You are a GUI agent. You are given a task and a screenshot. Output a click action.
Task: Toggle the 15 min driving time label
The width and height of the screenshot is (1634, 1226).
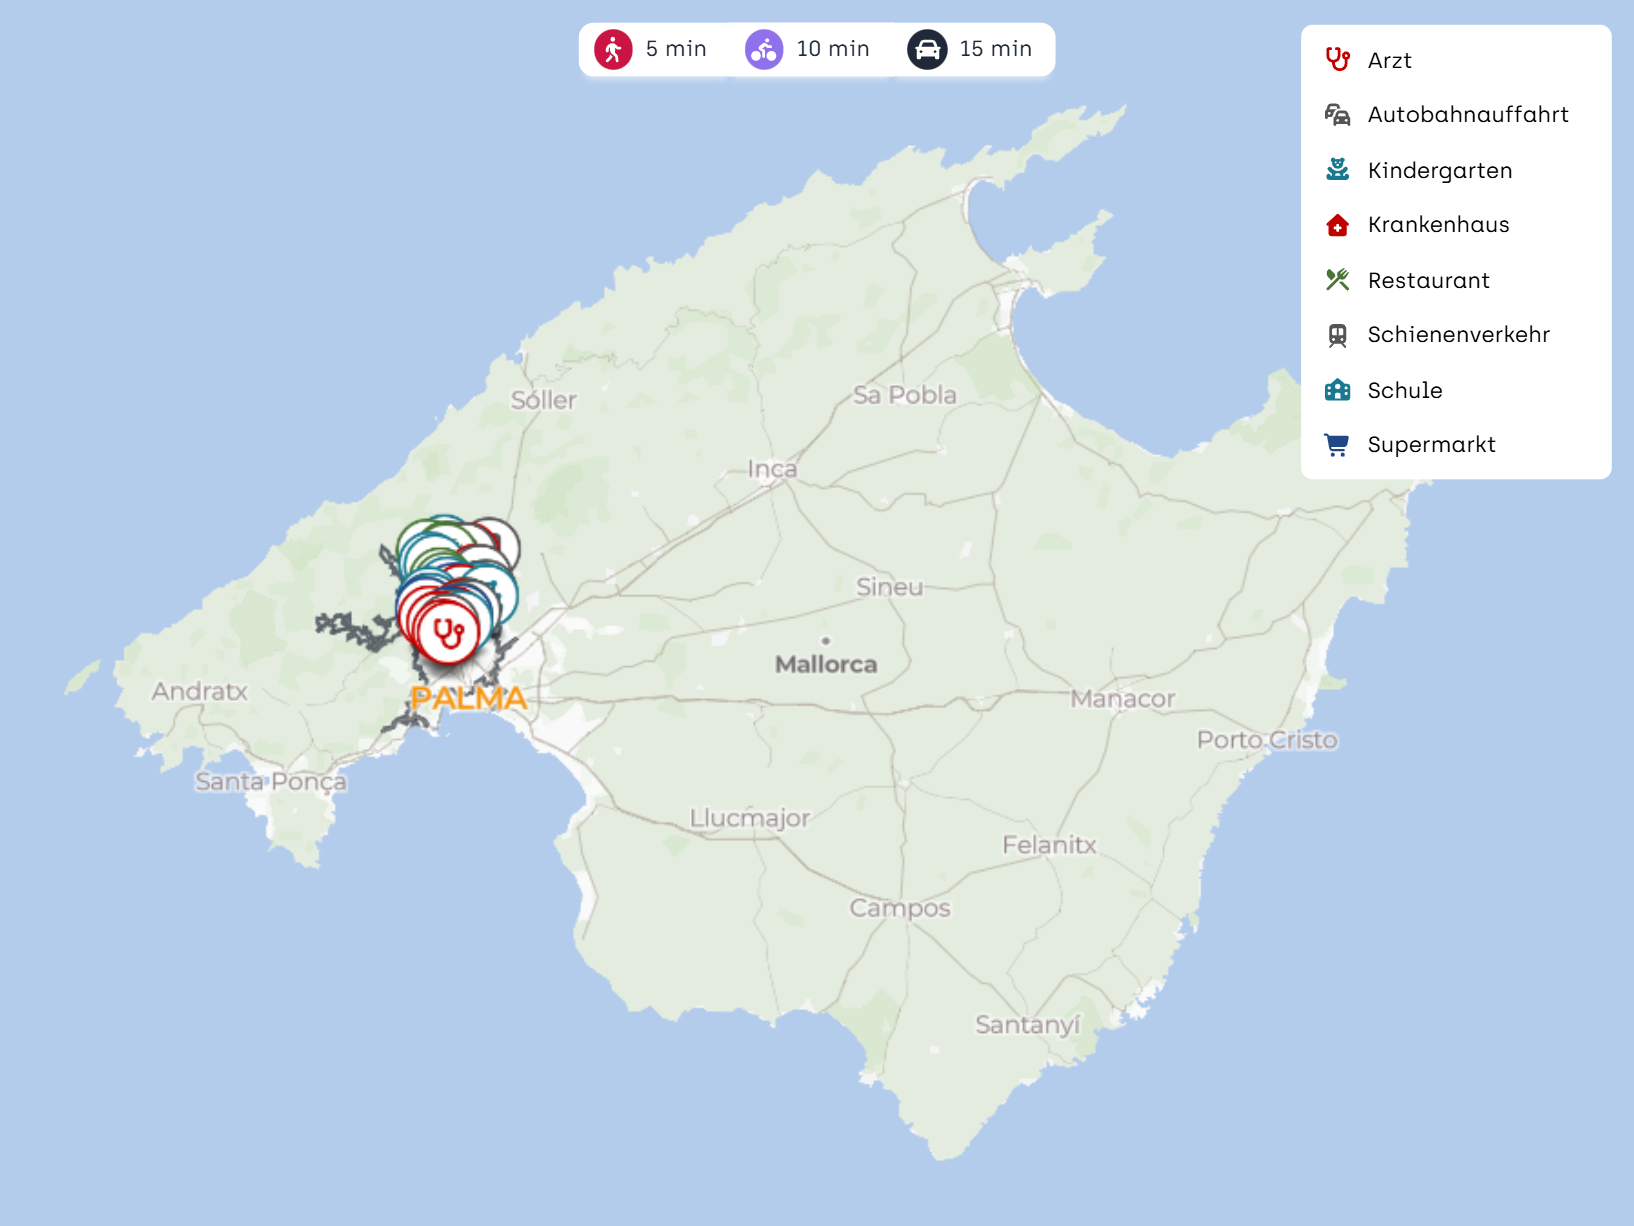point(995,49)
